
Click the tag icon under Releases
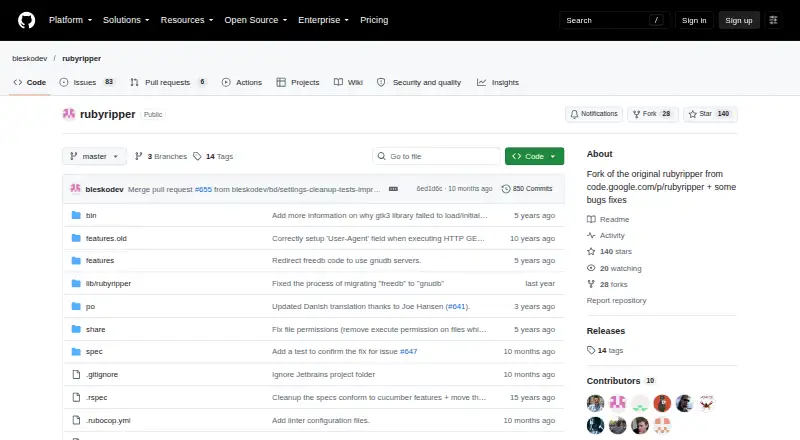click(x=591, y=350)
